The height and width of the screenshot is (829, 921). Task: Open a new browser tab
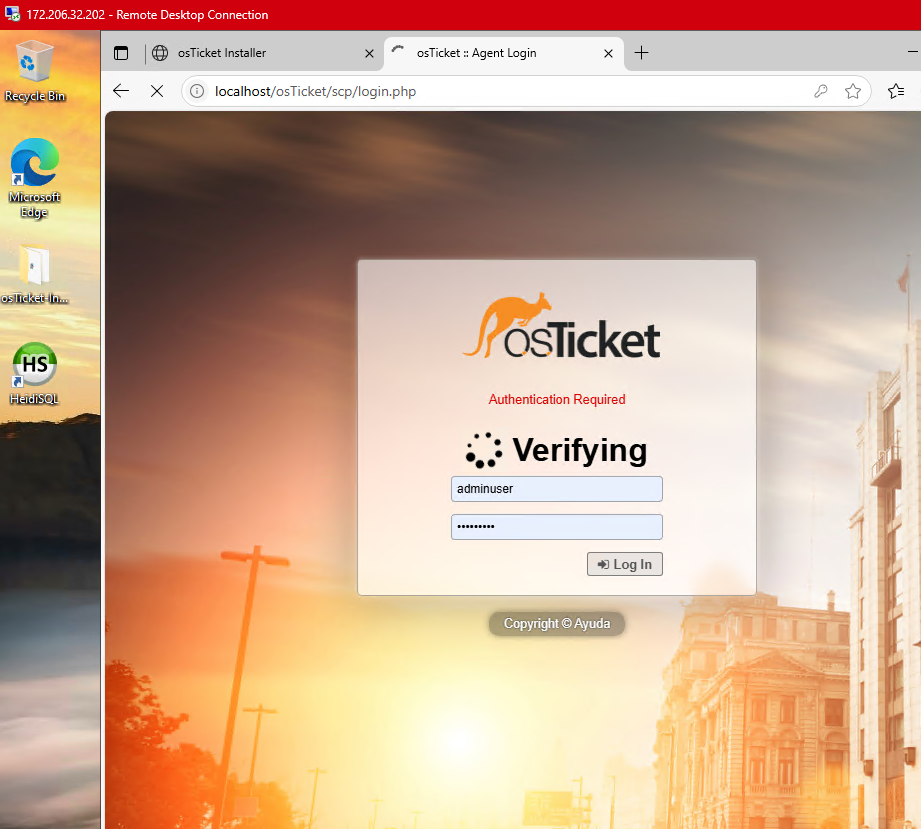coord(641,53)
